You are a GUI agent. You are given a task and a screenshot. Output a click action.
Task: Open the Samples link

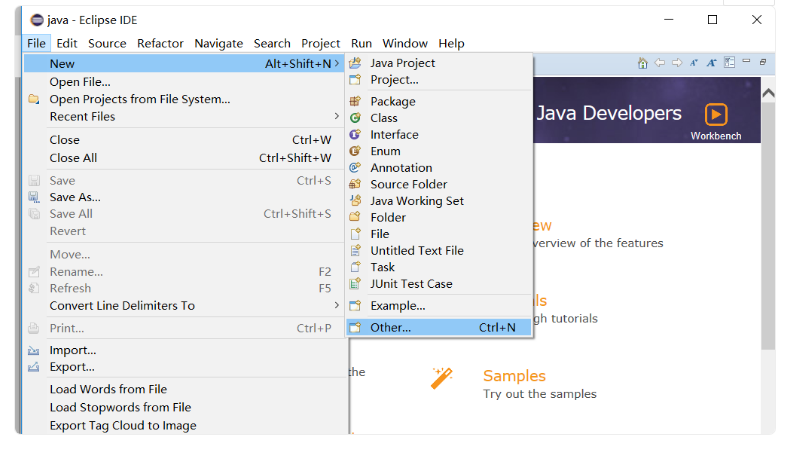[x=514, y=376]
